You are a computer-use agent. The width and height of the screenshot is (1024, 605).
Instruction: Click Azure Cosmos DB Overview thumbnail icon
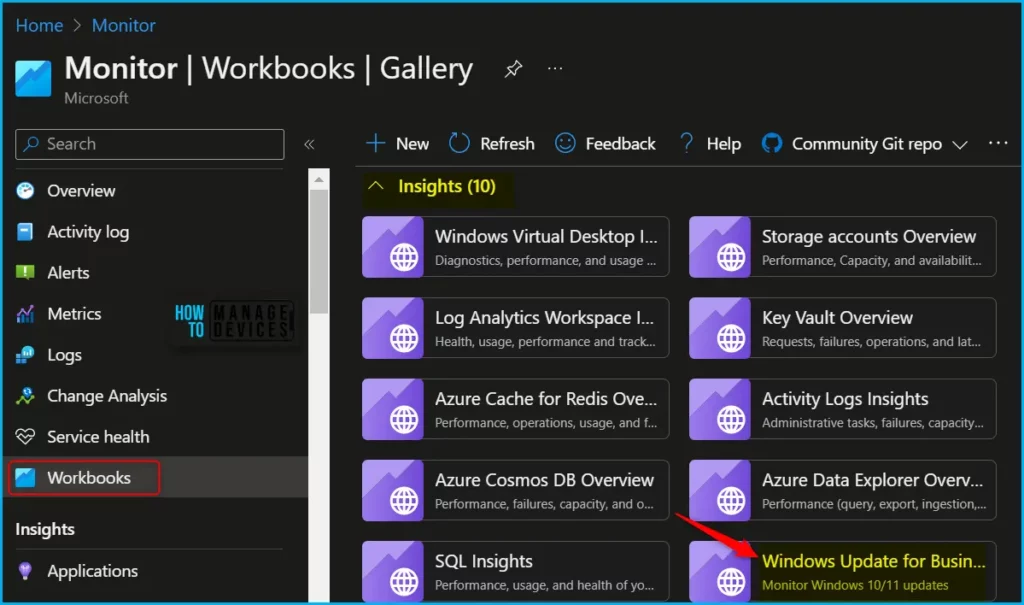(x=392, y=491)
